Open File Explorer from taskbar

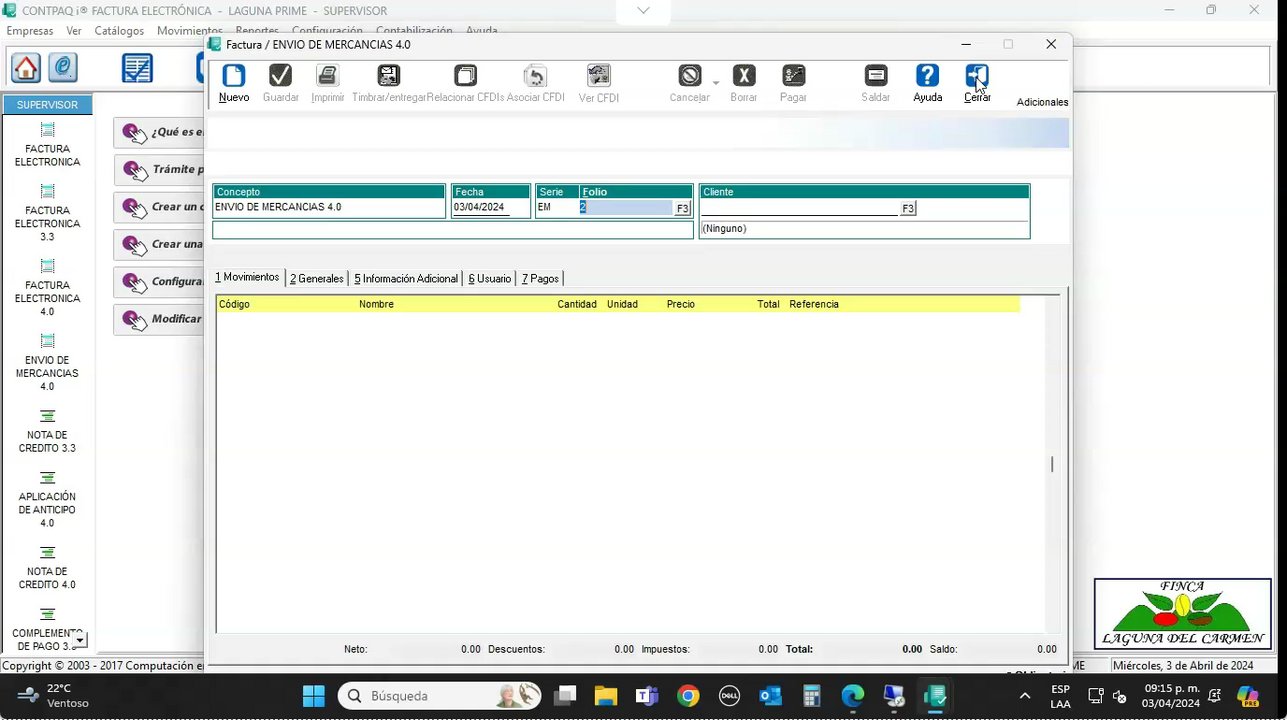[x=606, y=696]
